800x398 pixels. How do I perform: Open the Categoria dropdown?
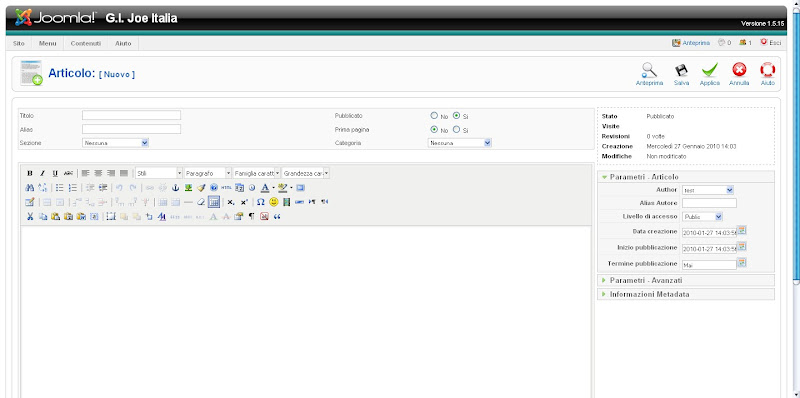[460, 143]
